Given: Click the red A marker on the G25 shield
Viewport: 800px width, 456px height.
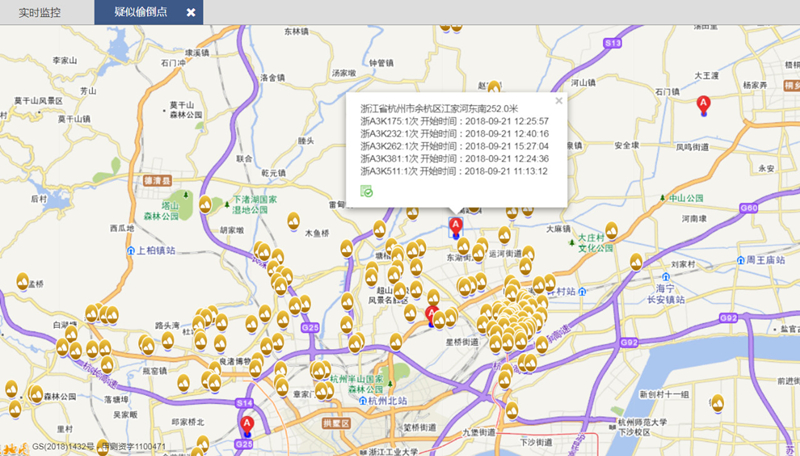Looking at the screenshot, I should [245, 424].
